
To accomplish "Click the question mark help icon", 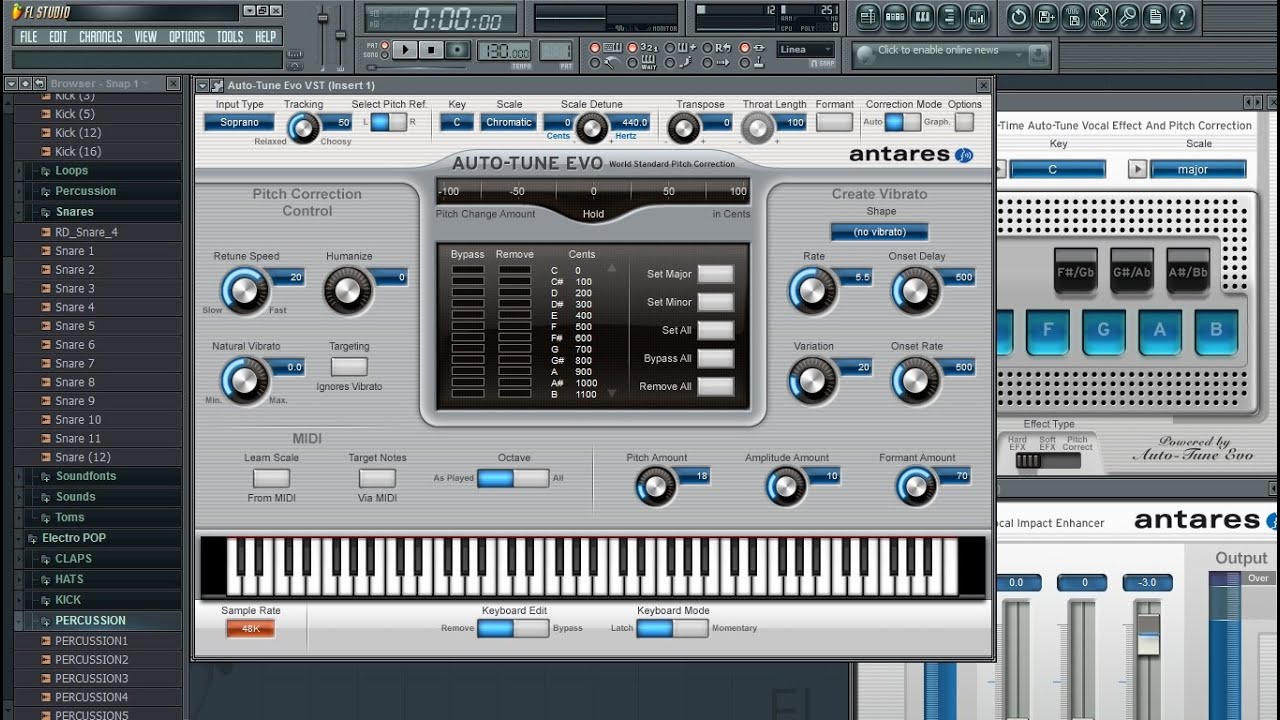I will click(1182, 16).
